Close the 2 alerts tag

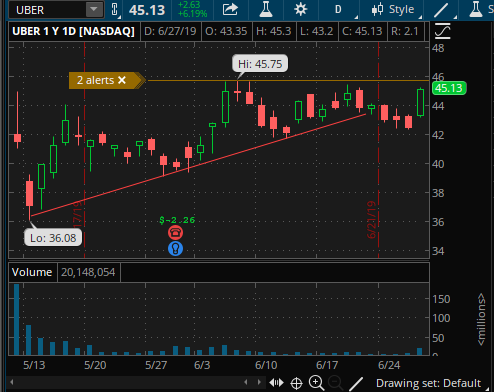click(x=122, y=80)
